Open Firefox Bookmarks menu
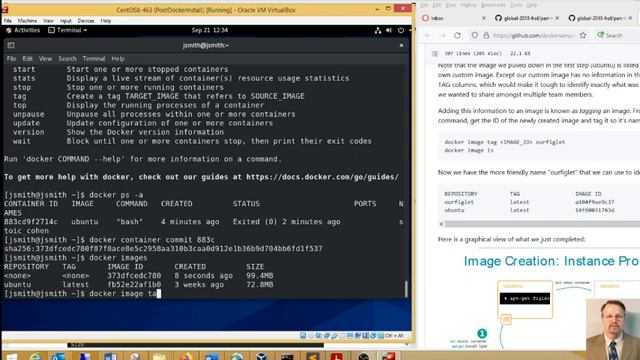The width and height of the screenshot is (640, 360). [493, 5]
